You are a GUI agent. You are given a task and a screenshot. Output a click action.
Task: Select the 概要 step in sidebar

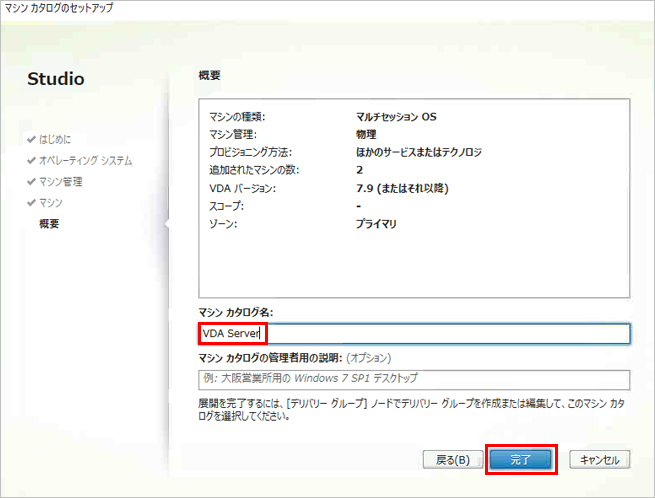pos(48,224)
